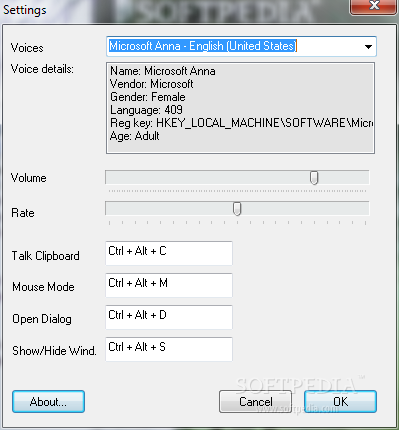Click the 'Mouse Mode' label

43,287
